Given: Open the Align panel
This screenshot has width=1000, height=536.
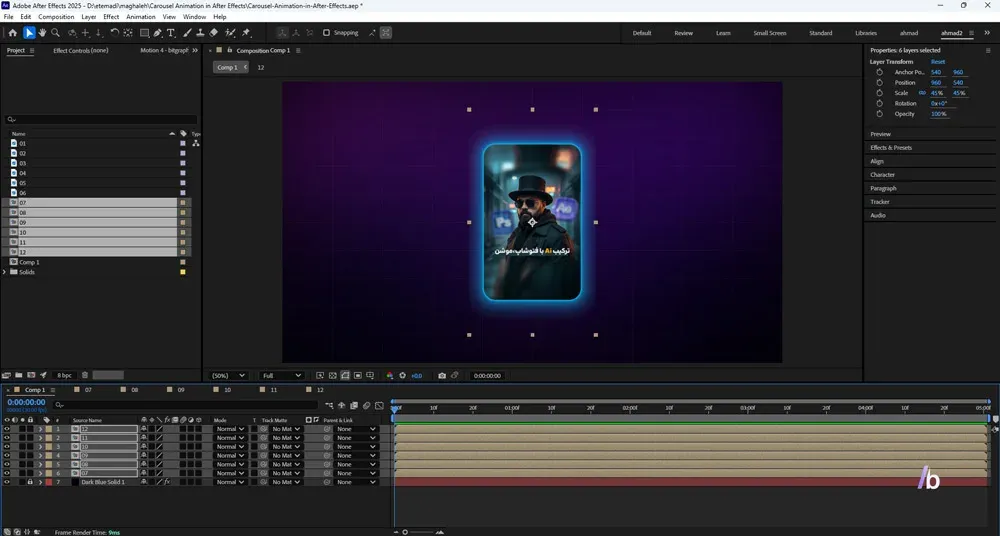Looking at the screenshot, I should [877, 161].
